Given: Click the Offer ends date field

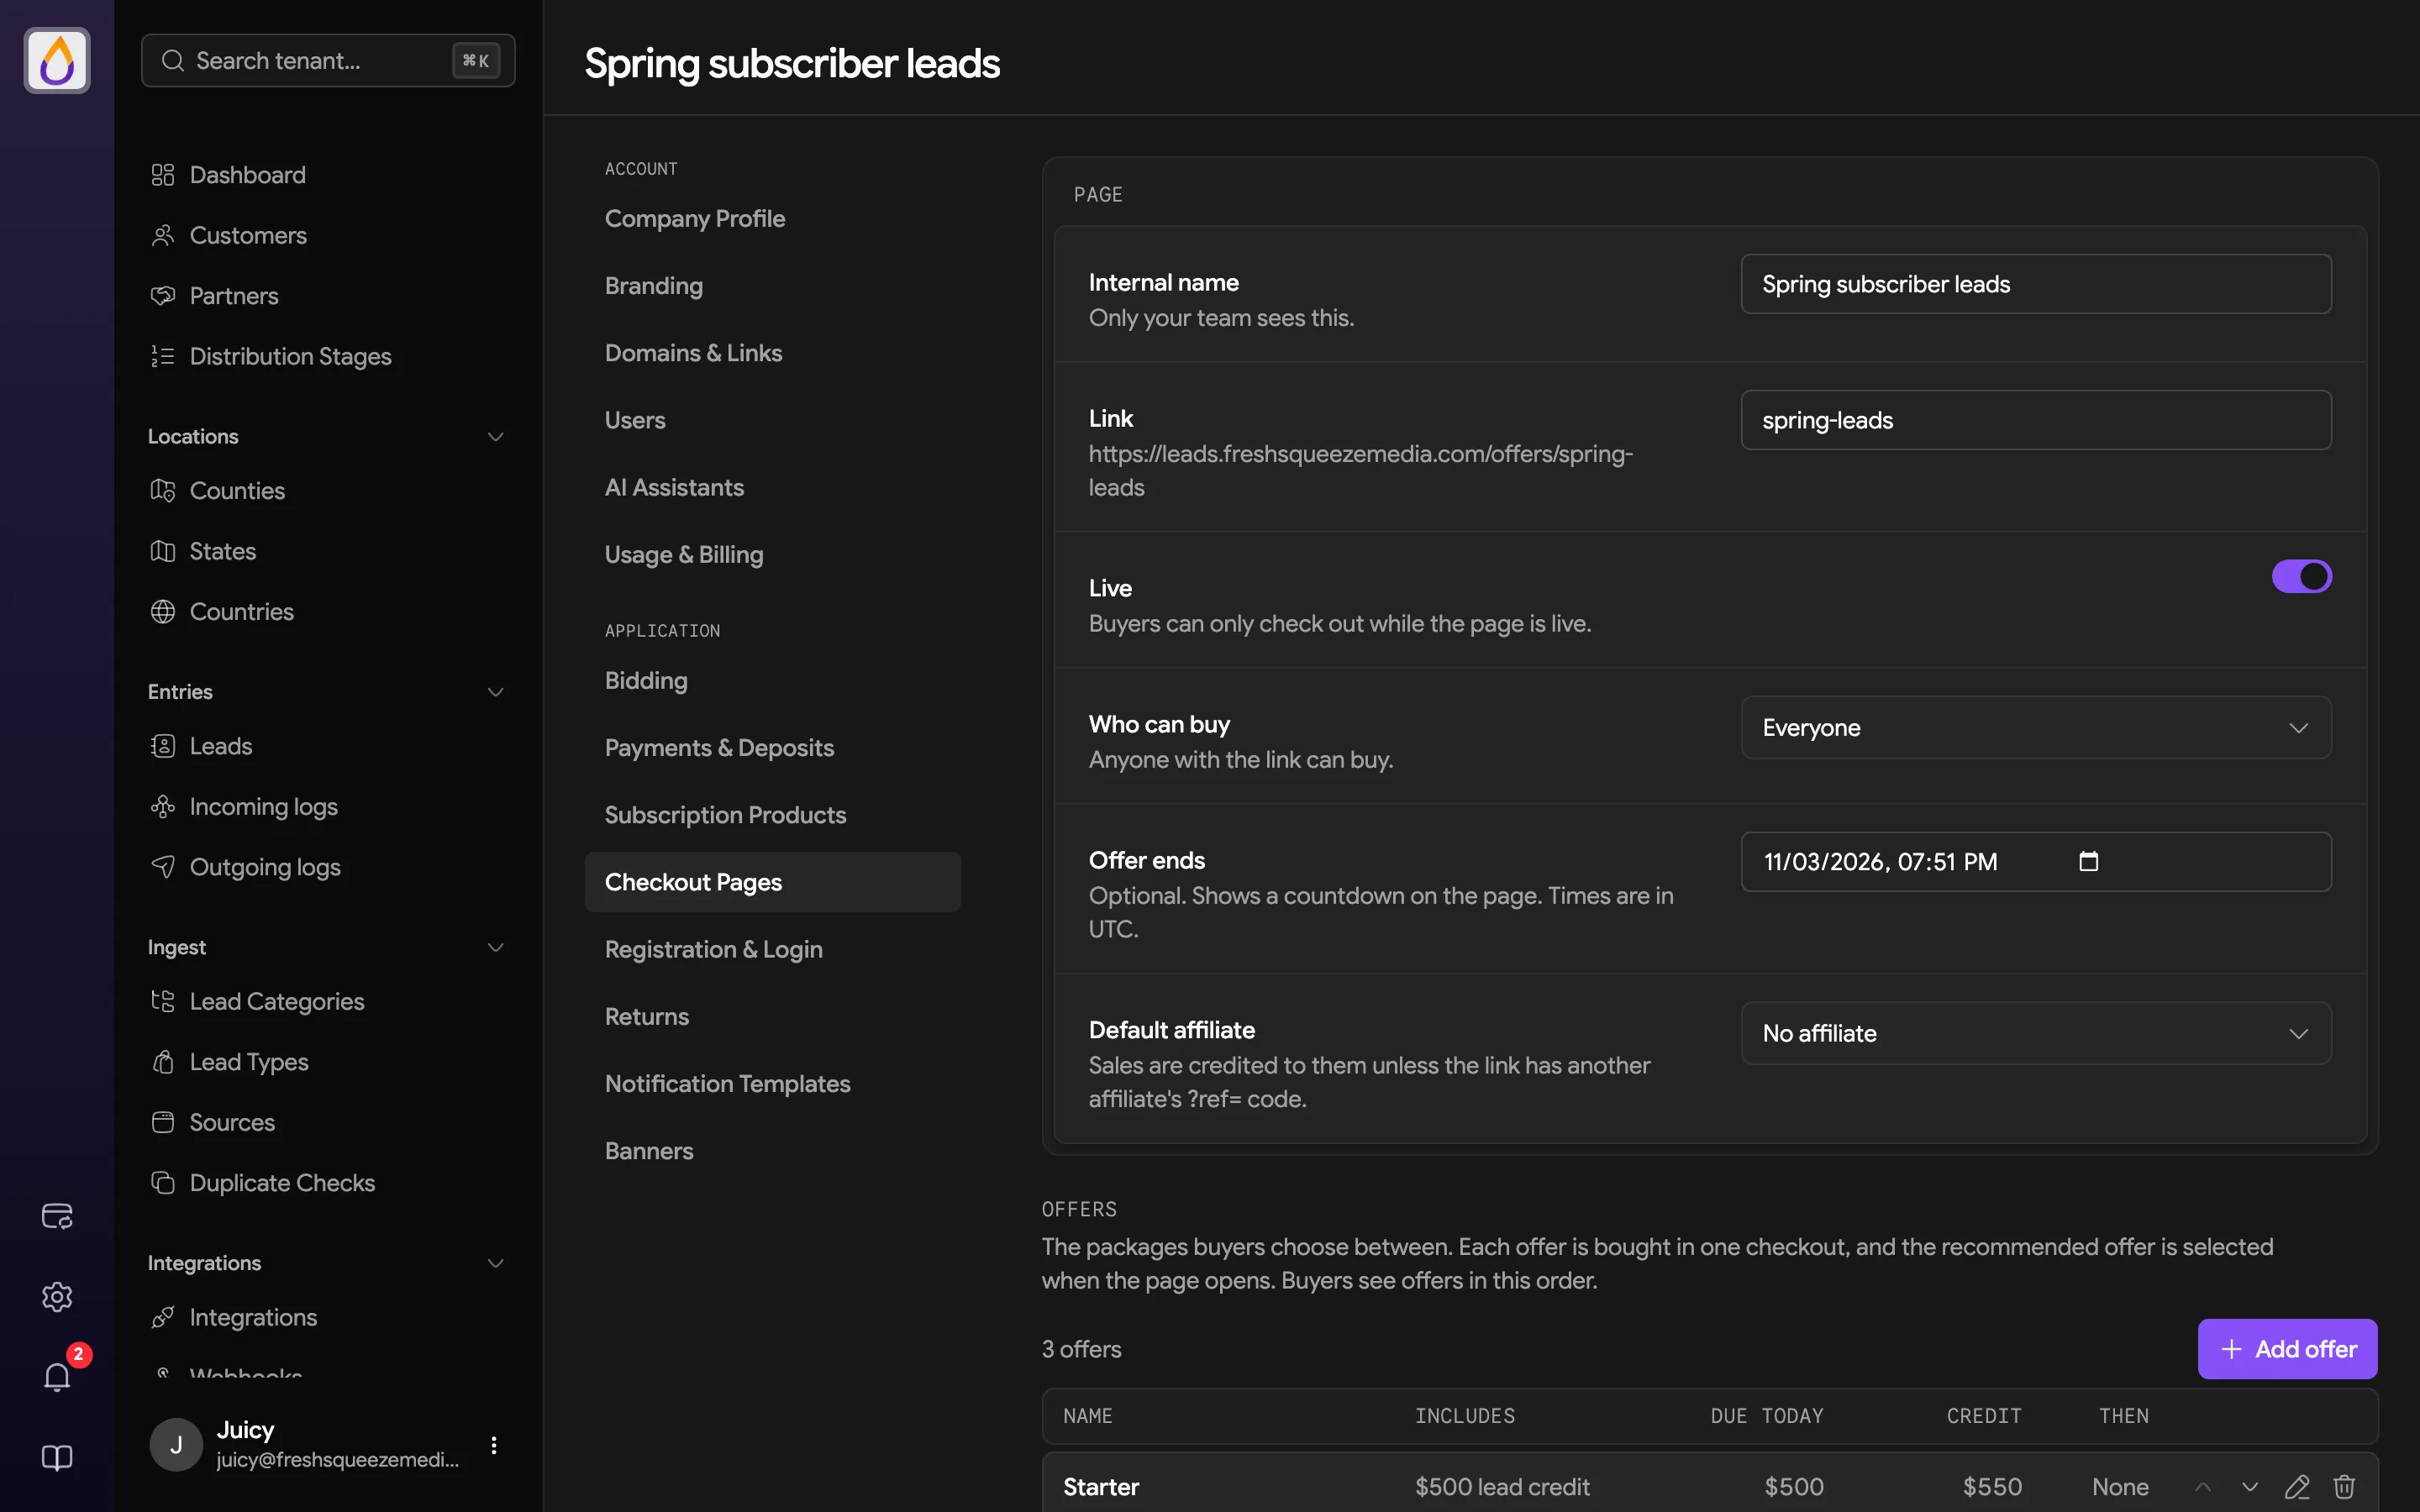Looking at the screenshot, I should tap(2036, 862).
